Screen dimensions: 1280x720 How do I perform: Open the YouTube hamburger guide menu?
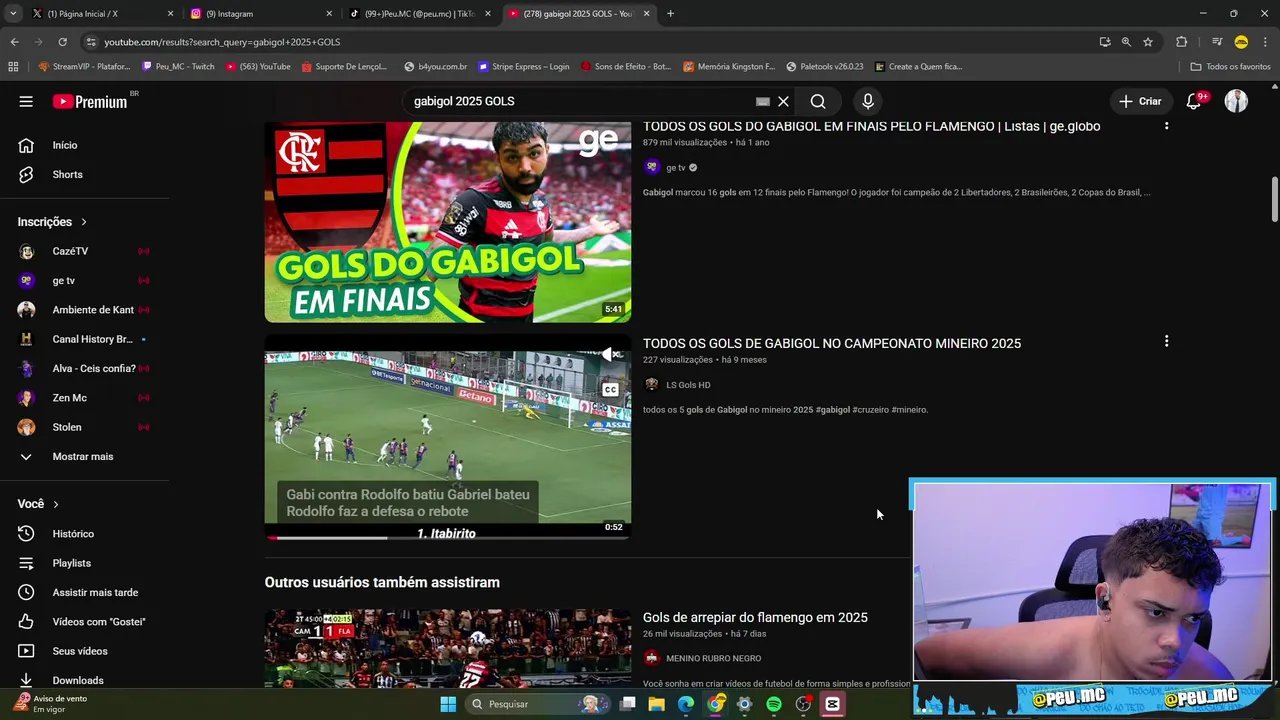(26, 101)
